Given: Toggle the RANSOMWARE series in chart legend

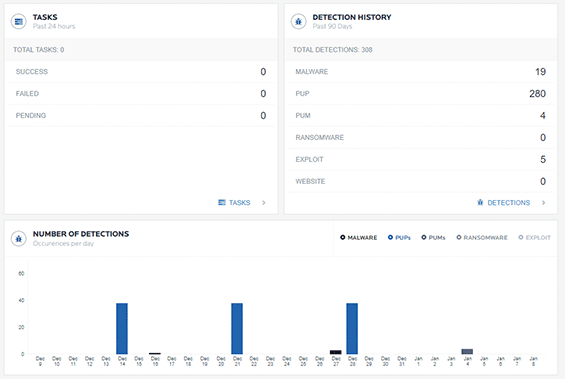Looking at the screenshot, I should tap(482, 237).
